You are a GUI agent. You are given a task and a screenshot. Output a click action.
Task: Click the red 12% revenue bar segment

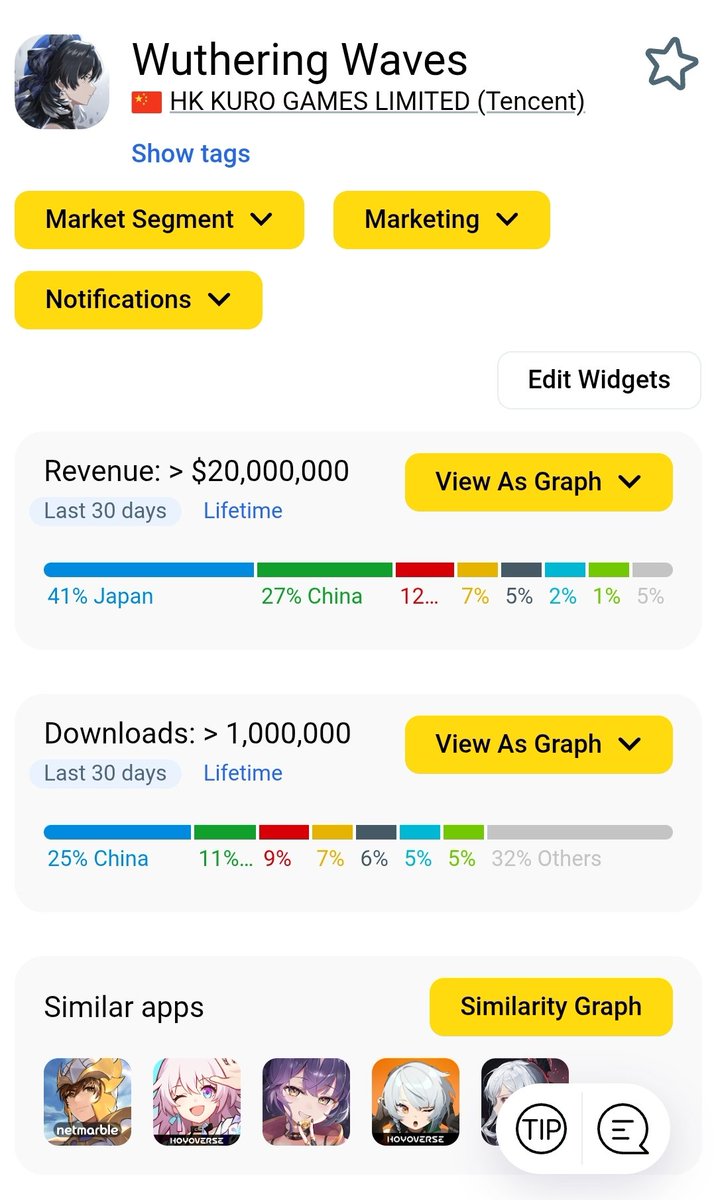pos(425,570)
